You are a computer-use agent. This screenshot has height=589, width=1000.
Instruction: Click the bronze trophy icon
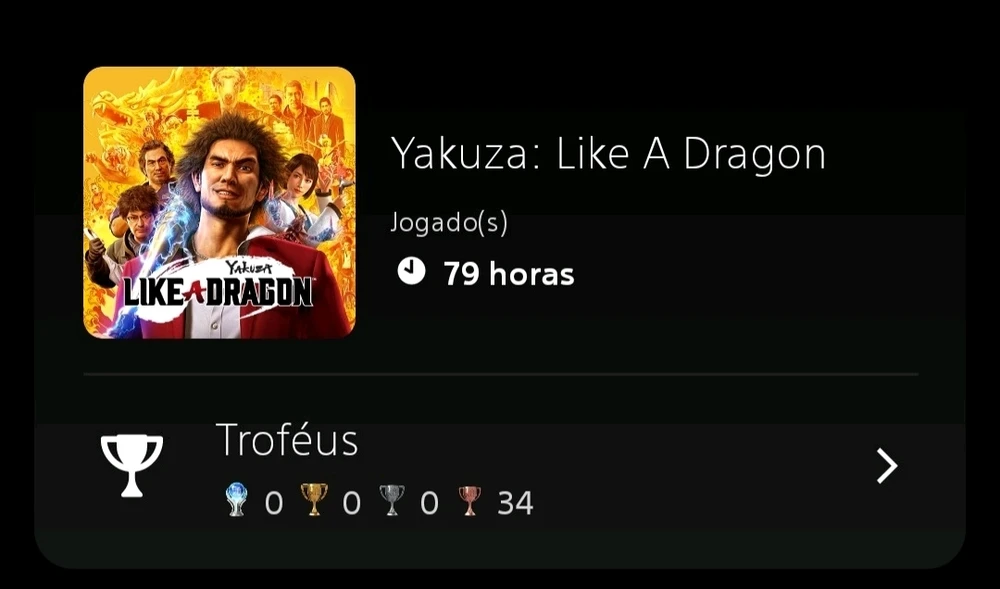pos(469,500)
